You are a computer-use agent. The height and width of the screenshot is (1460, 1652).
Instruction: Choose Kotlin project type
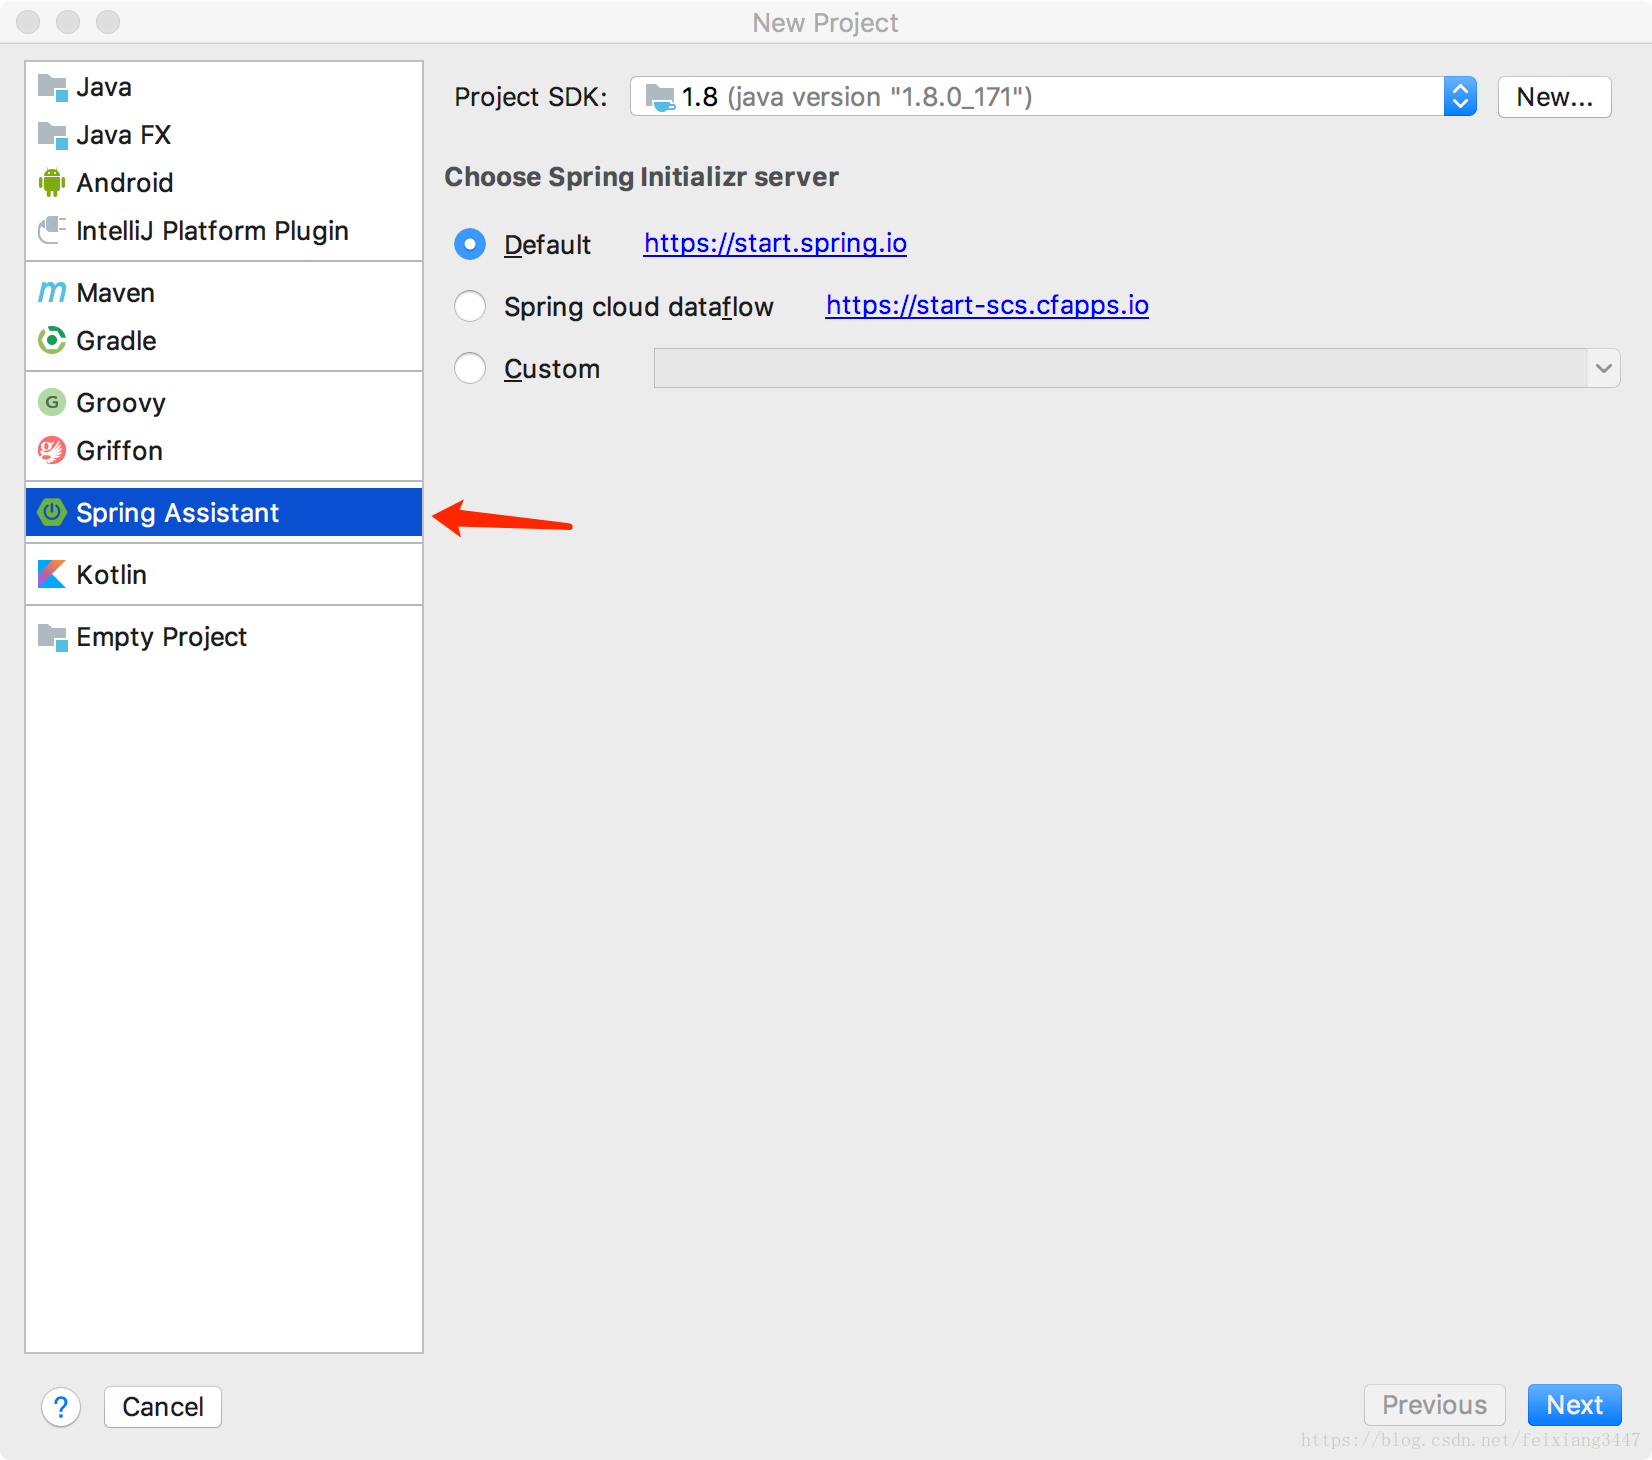(224, 575)
